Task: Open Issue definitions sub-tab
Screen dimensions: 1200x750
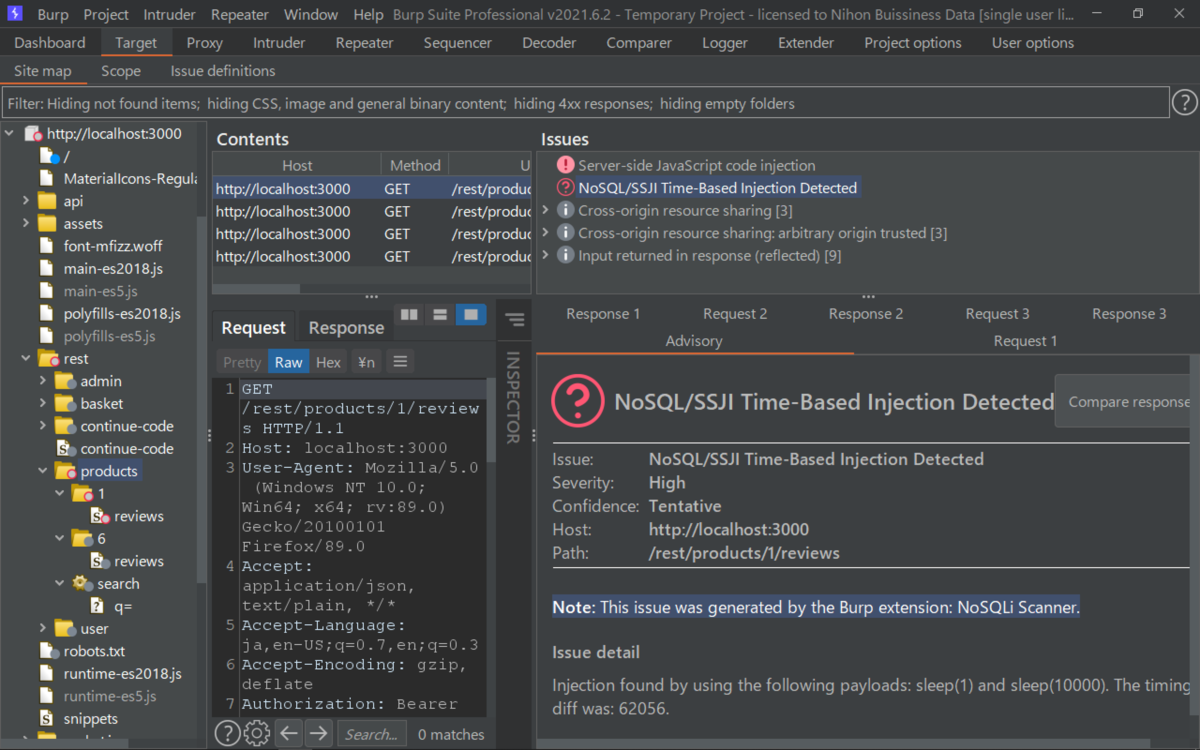Action: 223,71
